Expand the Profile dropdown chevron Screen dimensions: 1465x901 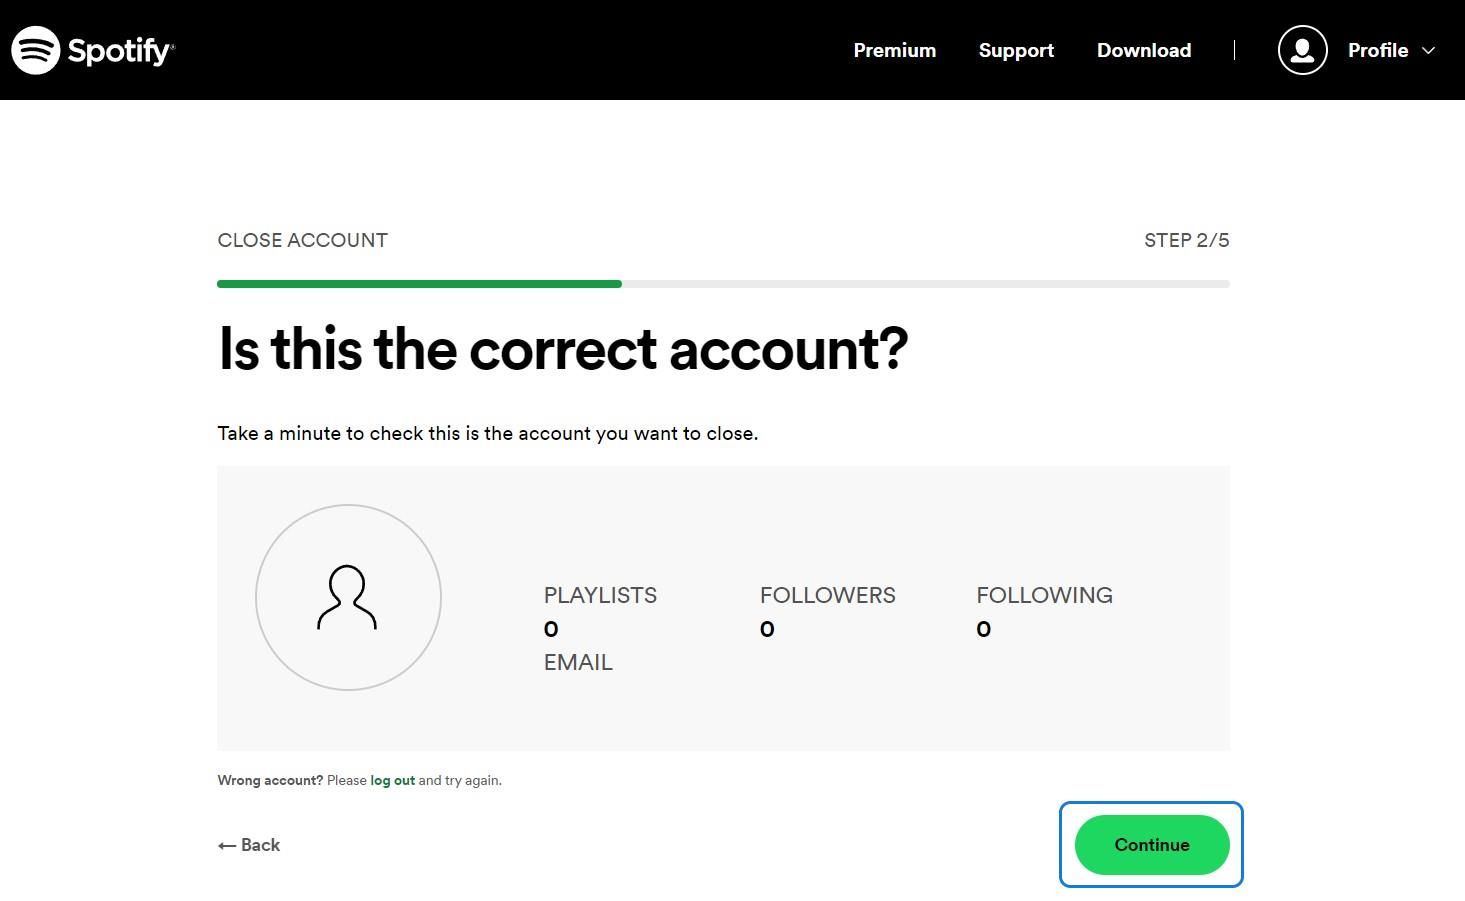click(x=1429, y=50)
